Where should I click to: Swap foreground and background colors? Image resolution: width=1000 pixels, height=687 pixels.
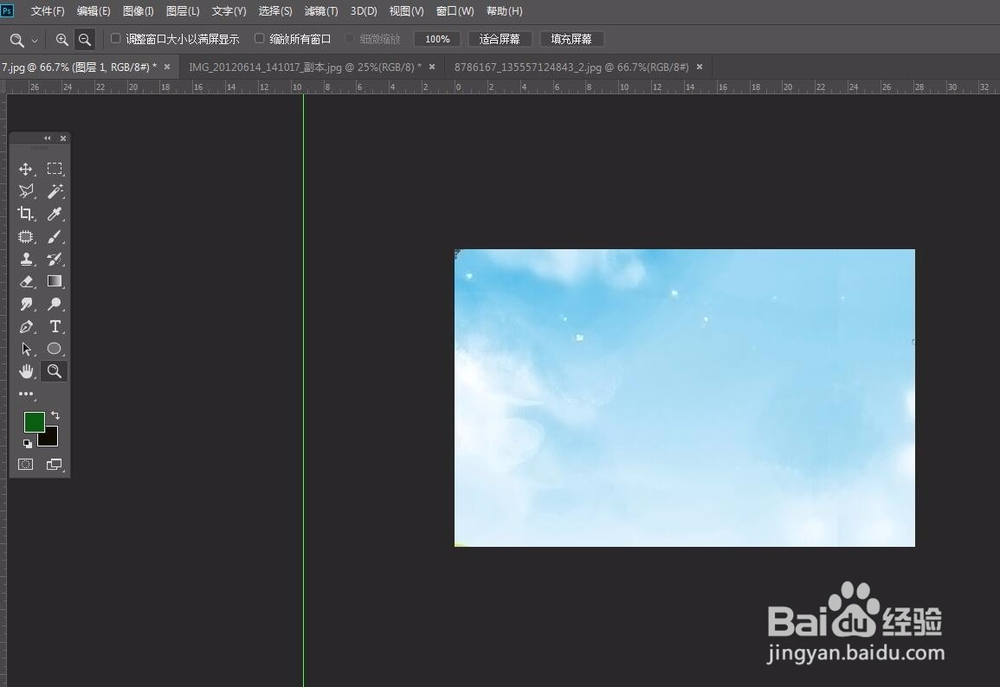click(x=55, y=415)
